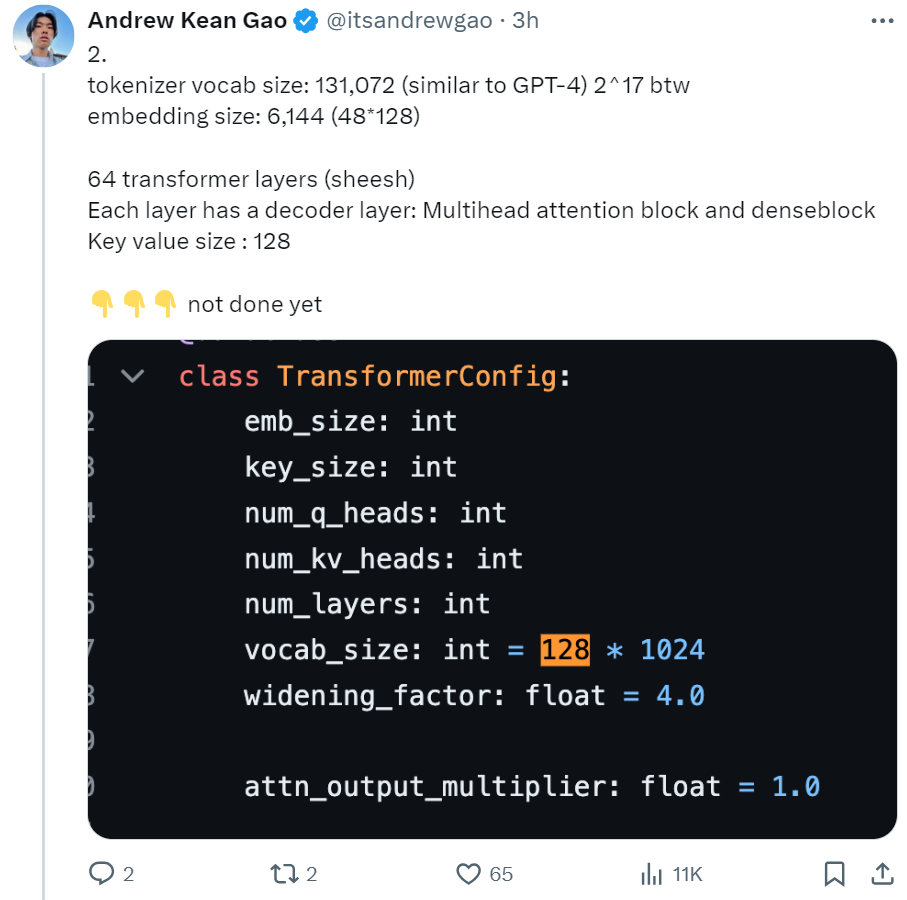This screenshot has height=900, width=907.
Task: Click the highlighted 128 in the code
Action: pos(565,650)
